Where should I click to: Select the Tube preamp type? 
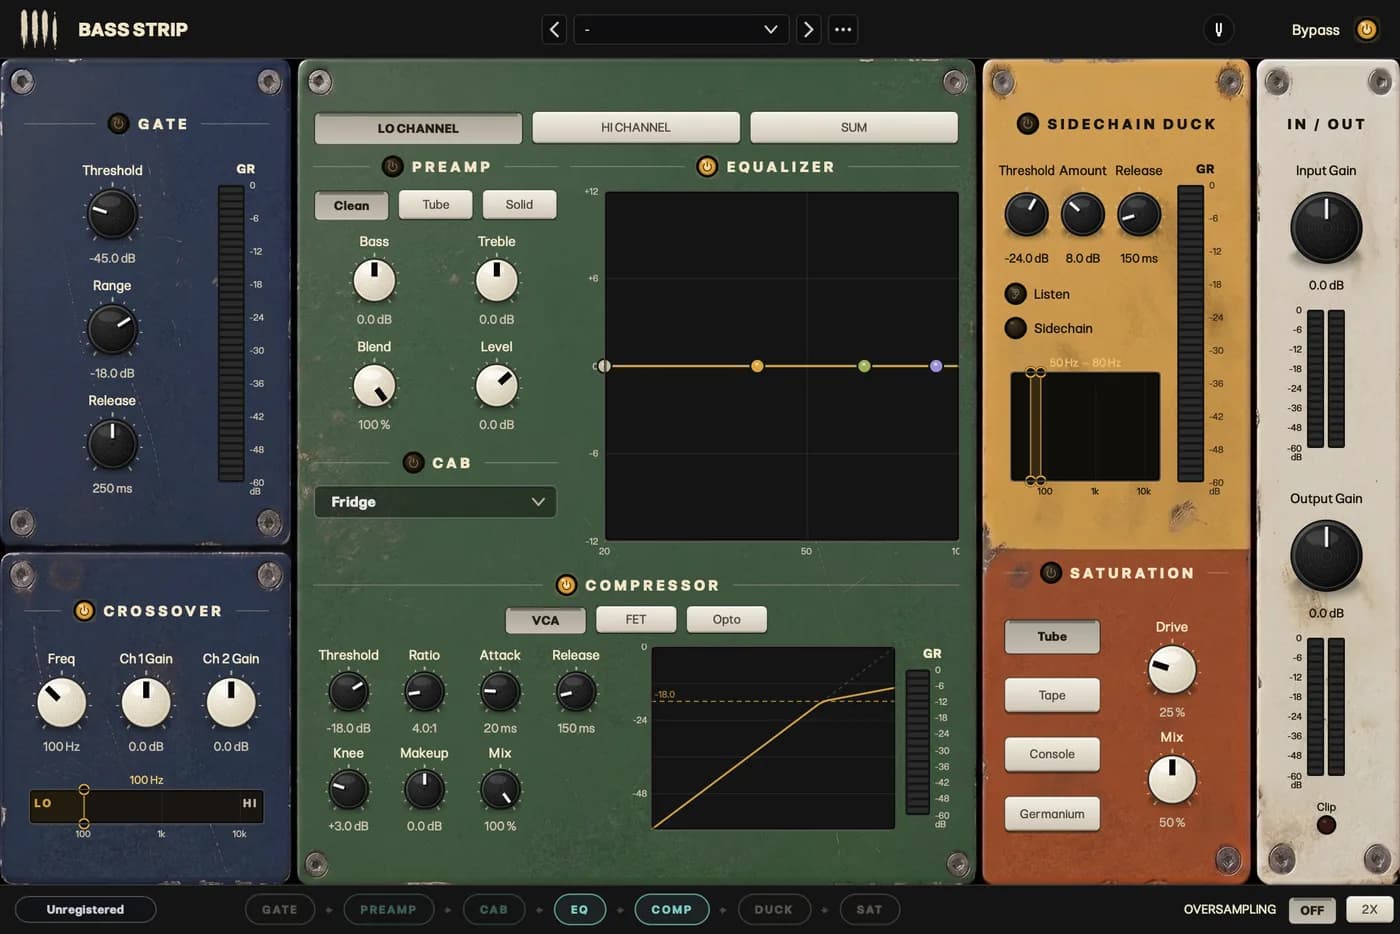click(x=435, y=204)
